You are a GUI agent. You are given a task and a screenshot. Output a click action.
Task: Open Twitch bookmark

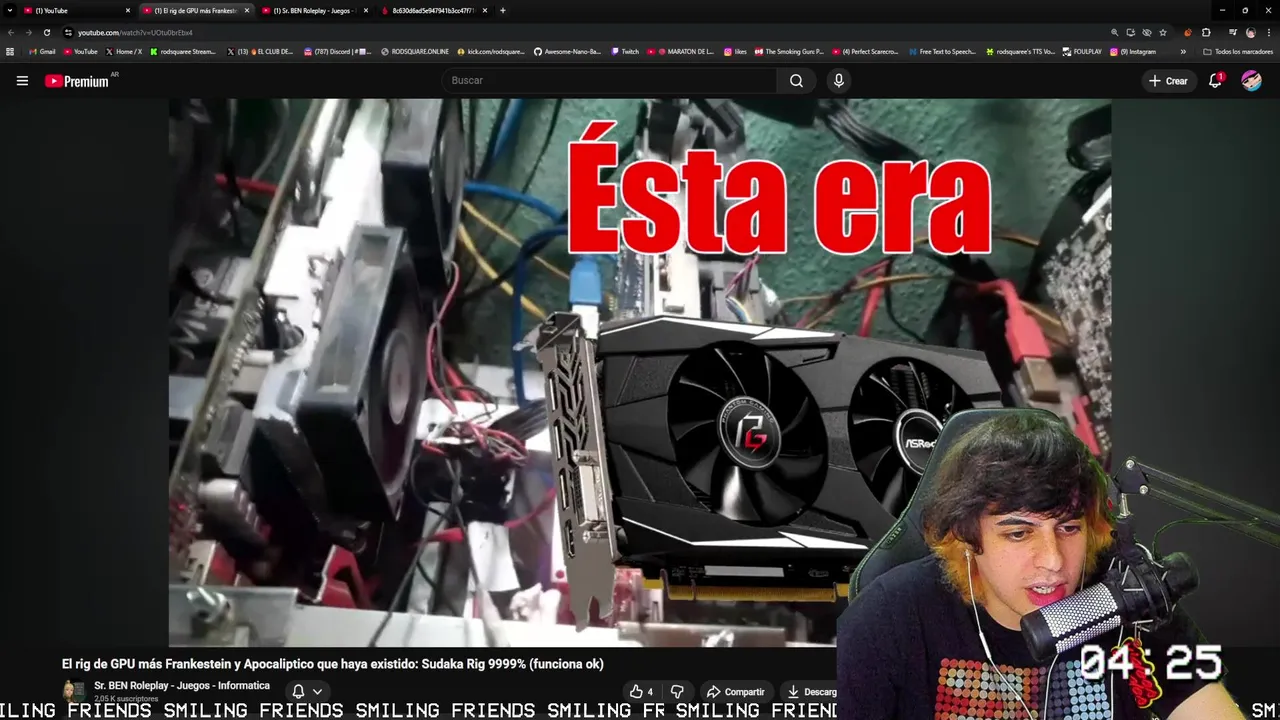[x=625, y=51]
